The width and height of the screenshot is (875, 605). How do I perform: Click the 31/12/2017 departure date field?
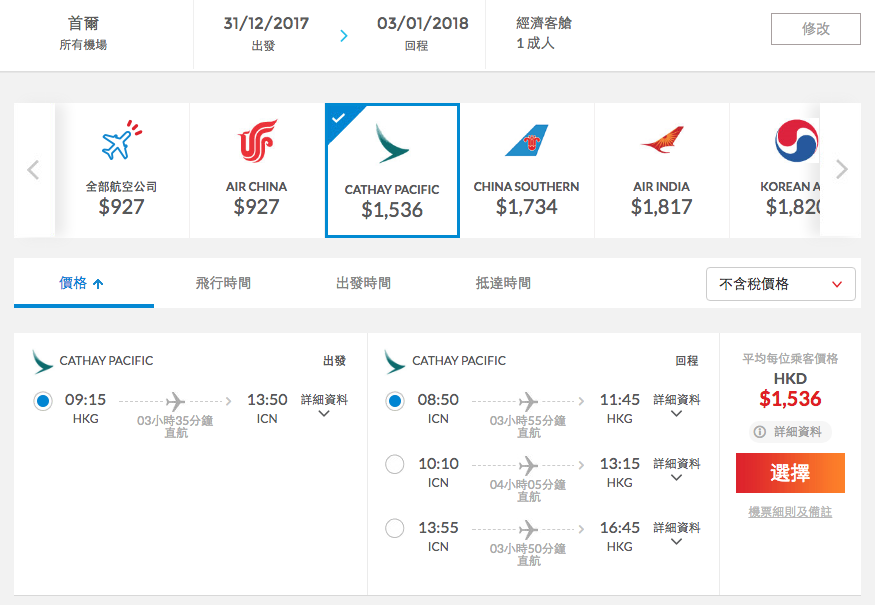[x=266, y=33]
